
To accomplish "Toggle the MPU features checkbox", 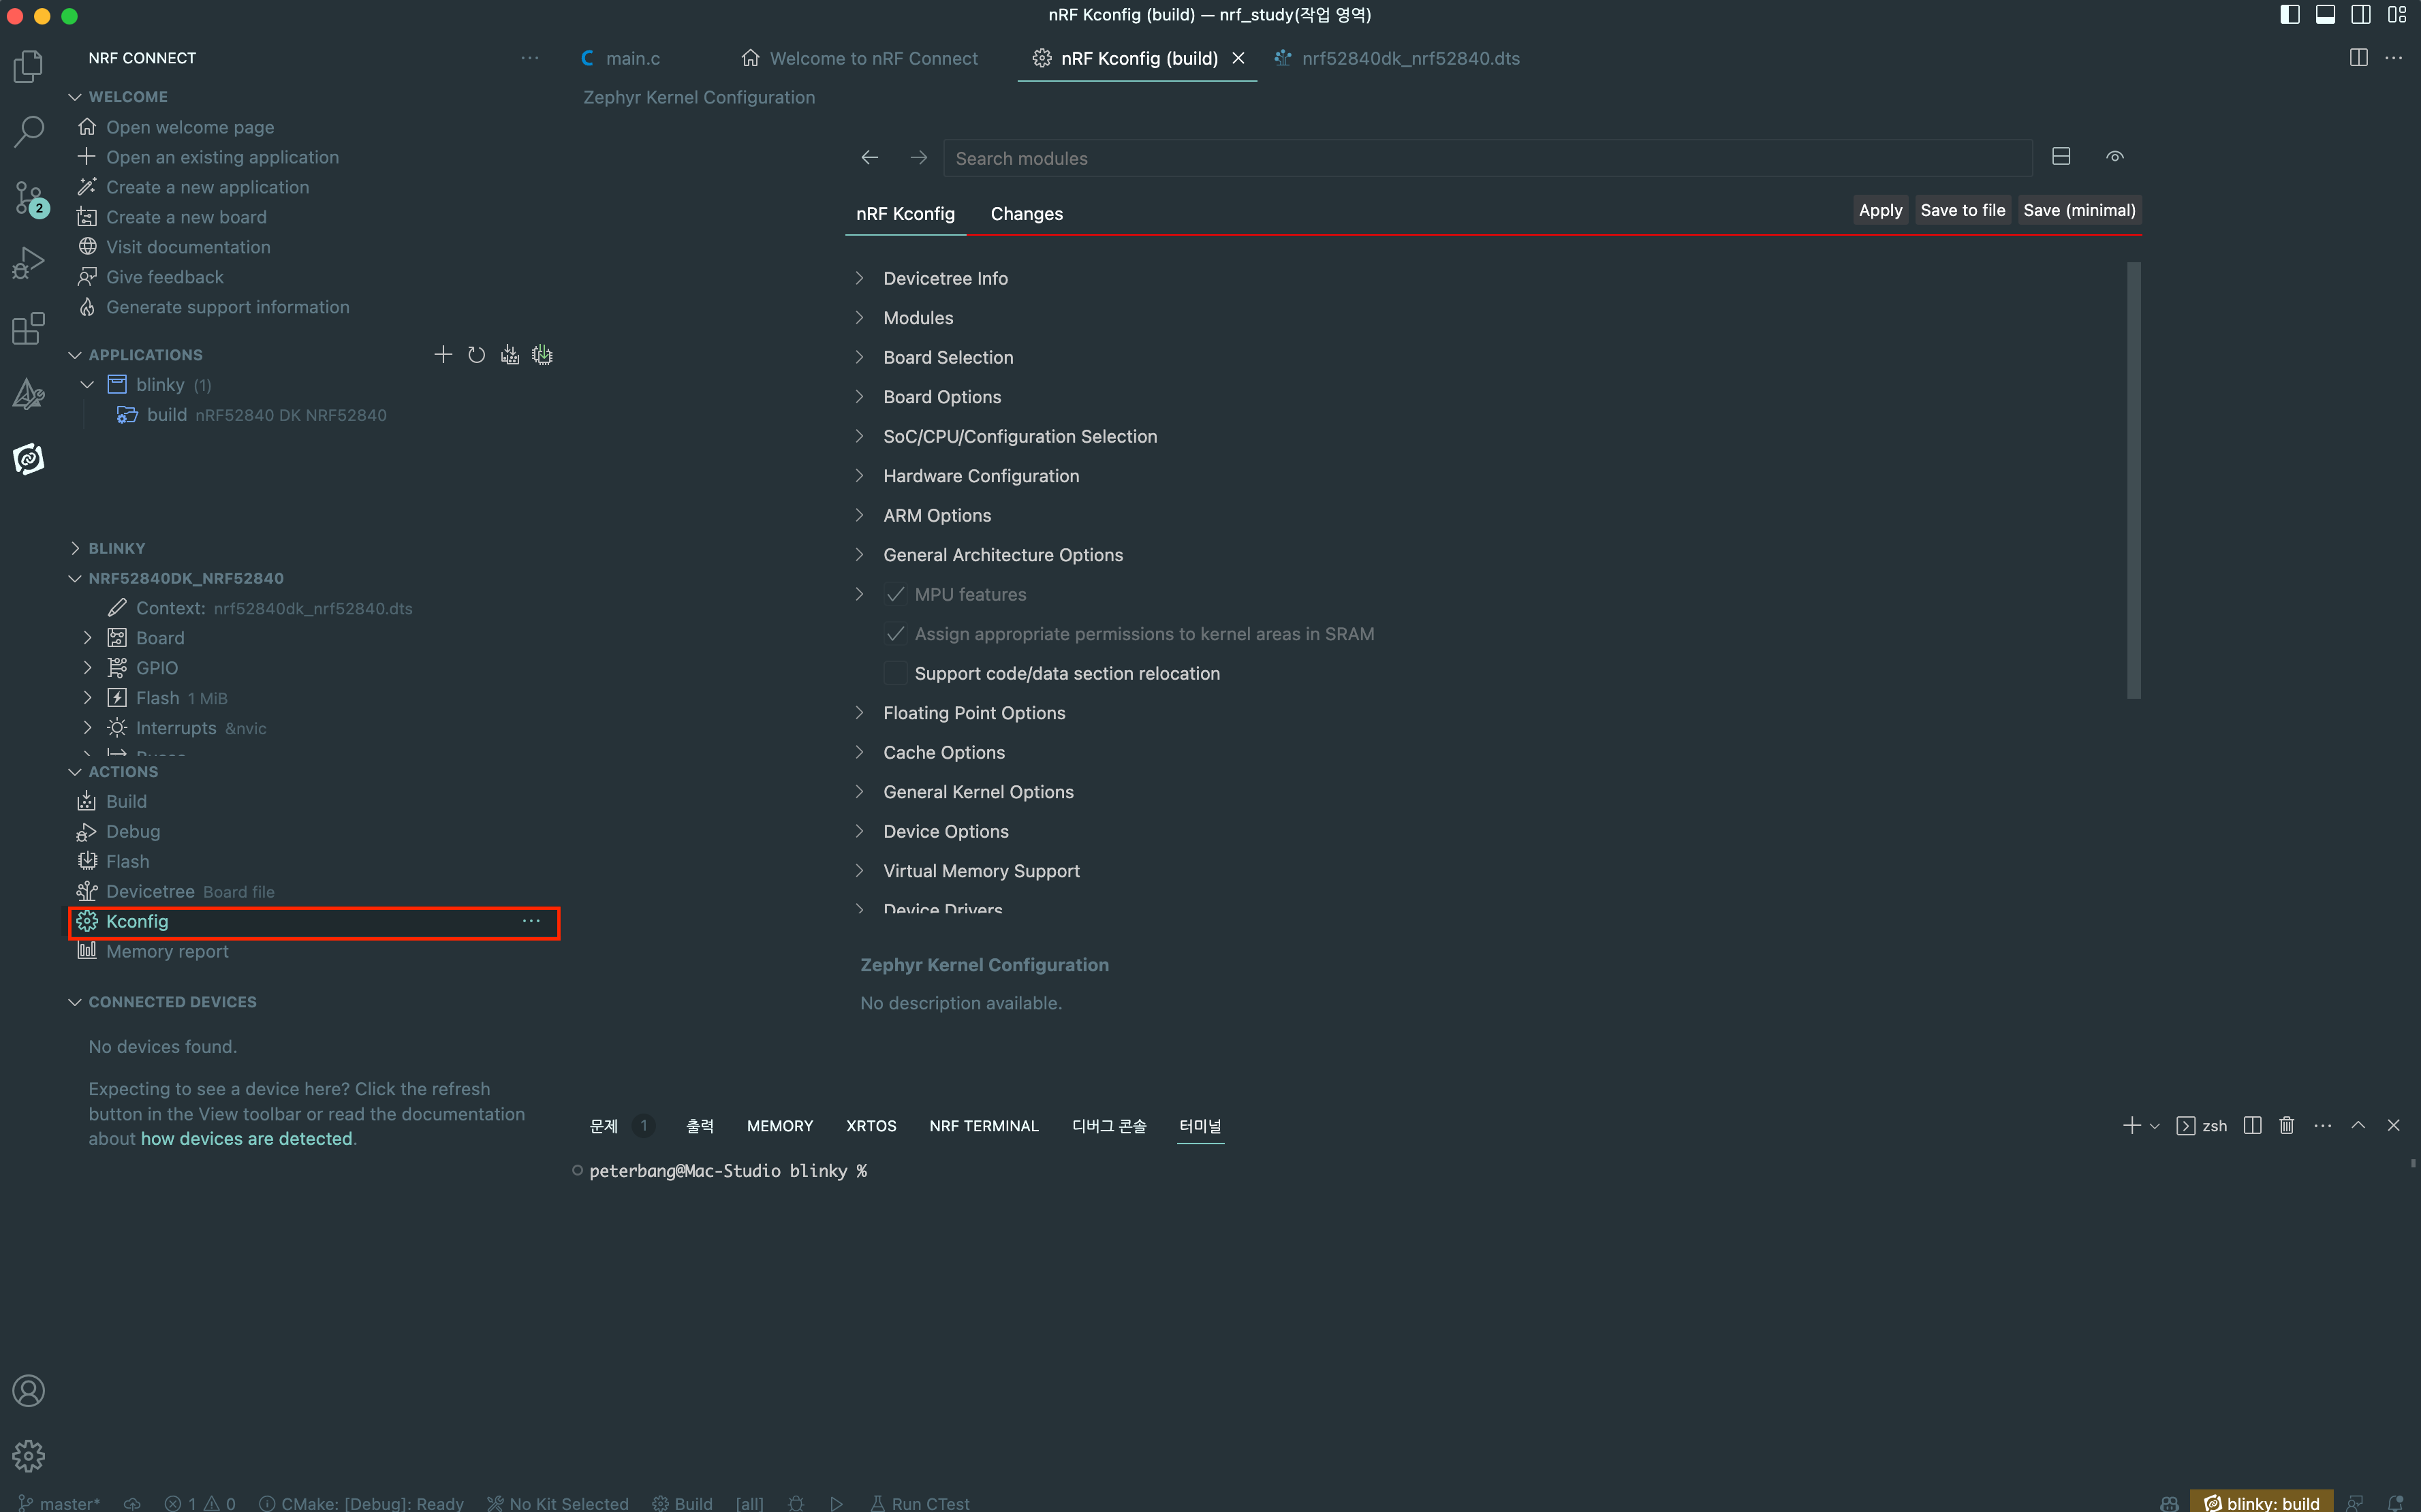I will click(x=895, y=594).
